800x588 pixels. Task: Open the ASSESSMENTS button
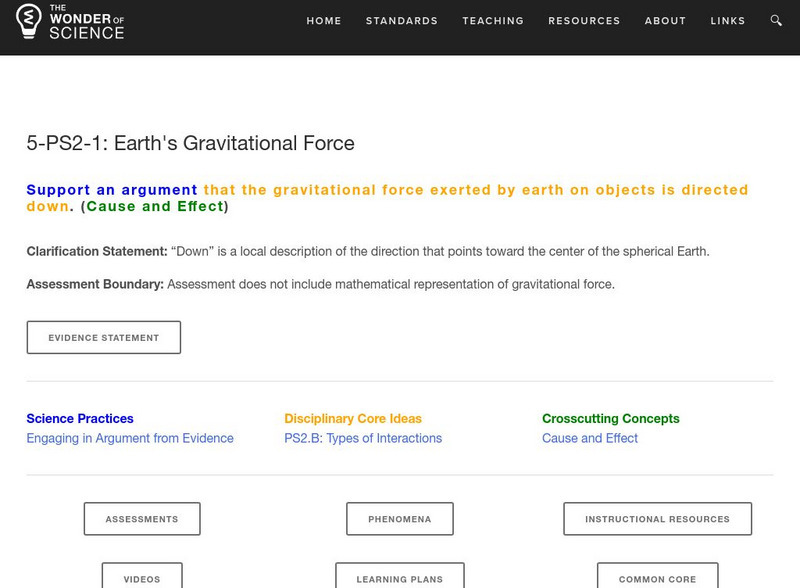[x=141, y=519]
